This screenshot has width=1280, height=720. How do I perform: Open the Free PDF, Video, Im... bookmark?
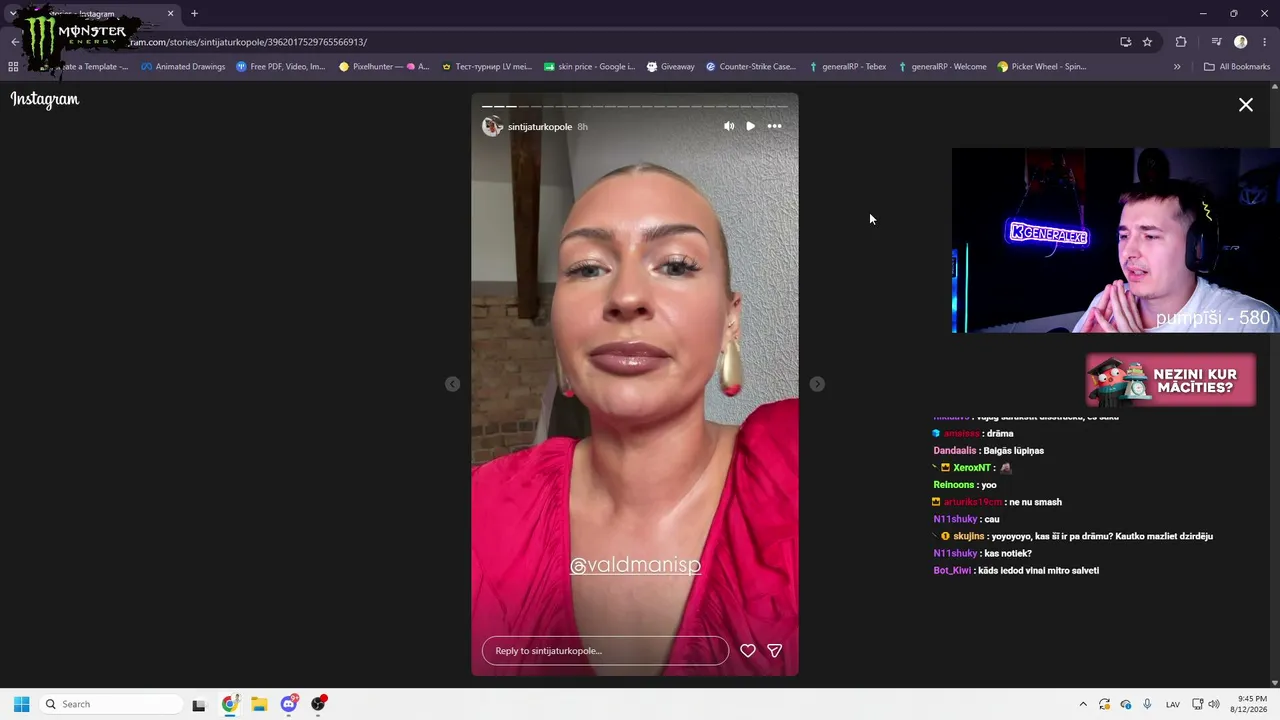(281, 67)
